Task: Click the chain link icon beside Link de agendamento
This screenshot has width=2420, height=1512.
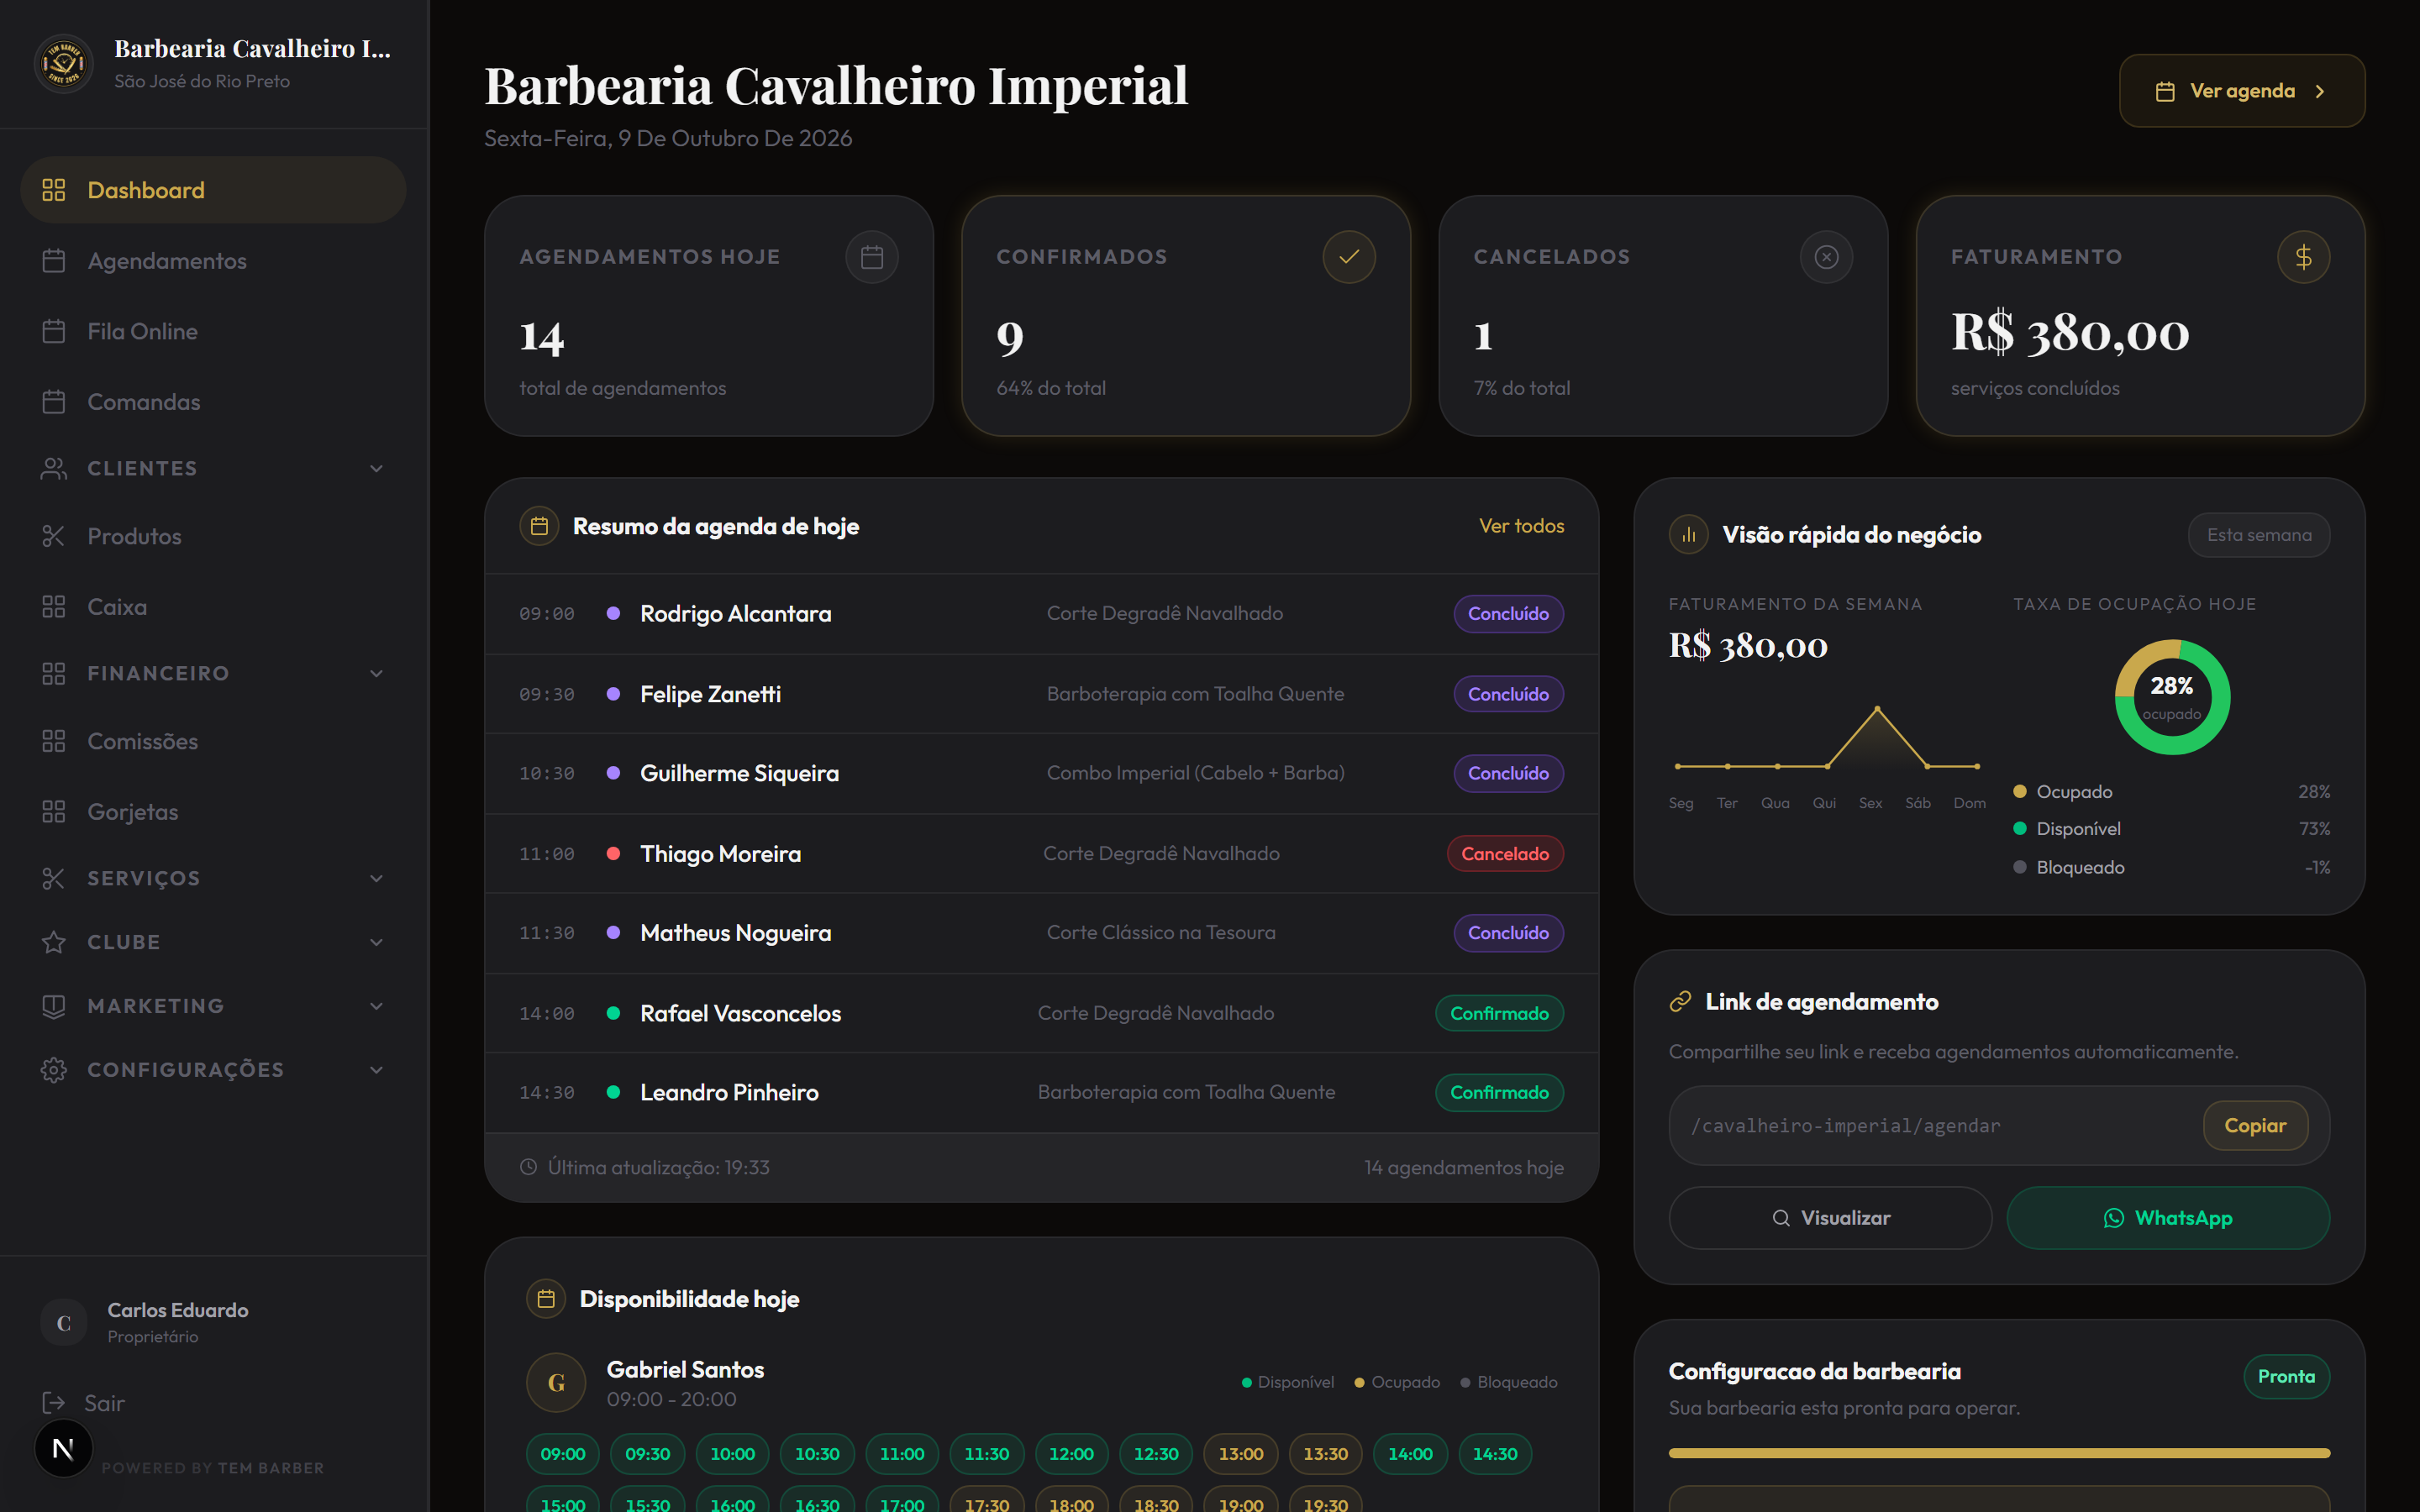Action: pos(1680,1001)
